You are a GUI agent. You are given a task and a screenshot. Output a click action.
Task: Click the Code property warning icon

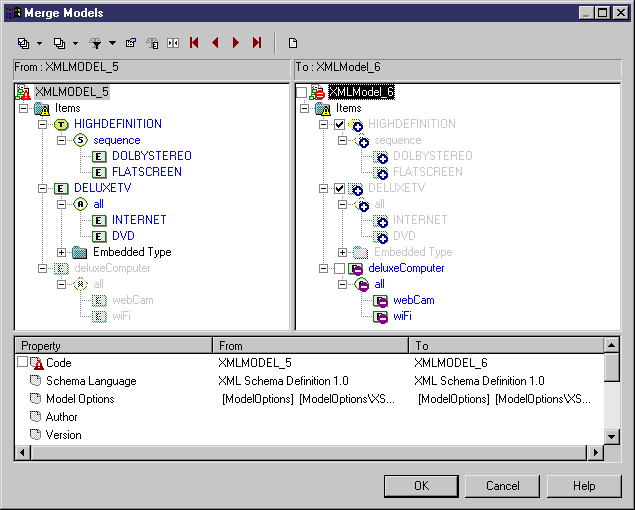click(x=36, y=363)
